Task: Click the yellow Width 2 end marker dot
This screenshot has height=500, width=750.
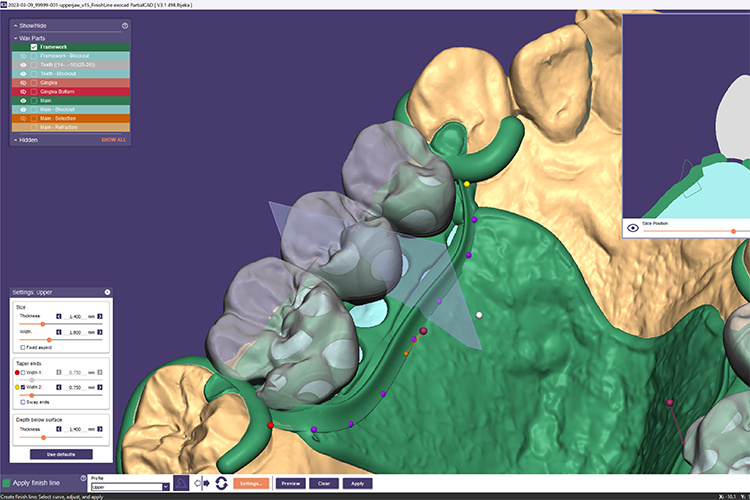Action: (17, 387)
